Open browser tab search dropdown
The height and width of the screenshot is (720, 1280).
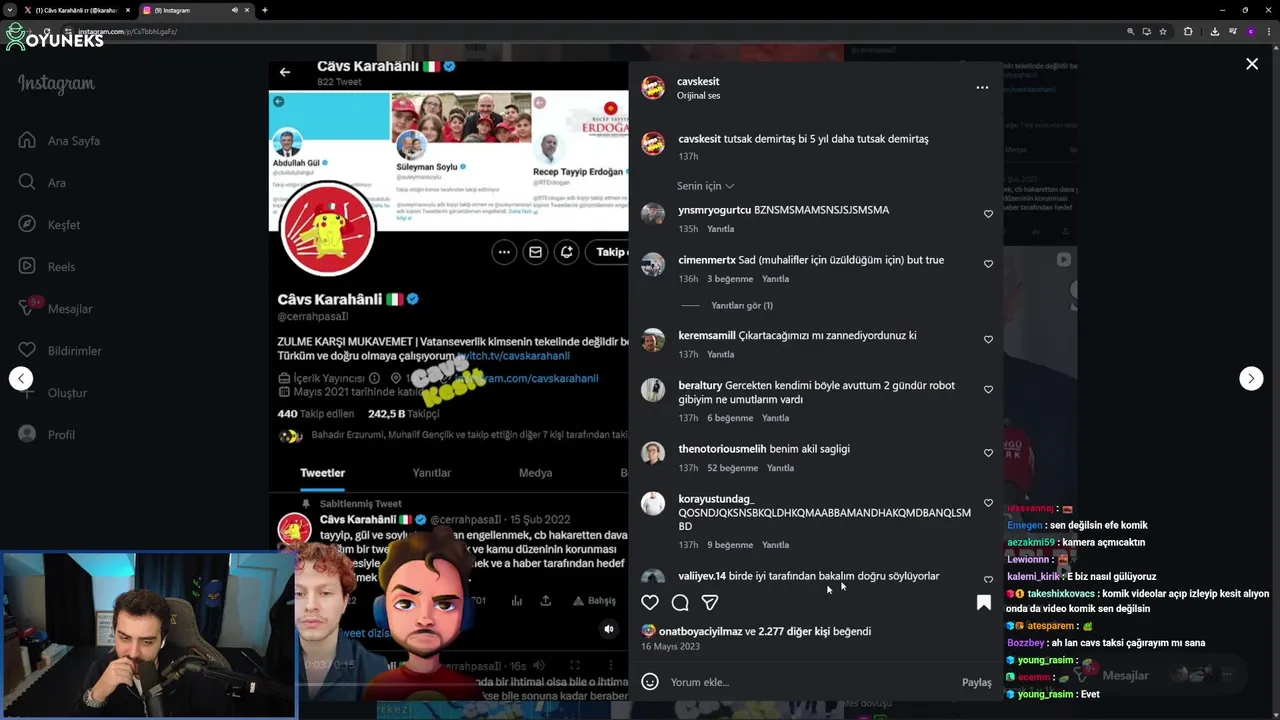click(x=8, y=10)
